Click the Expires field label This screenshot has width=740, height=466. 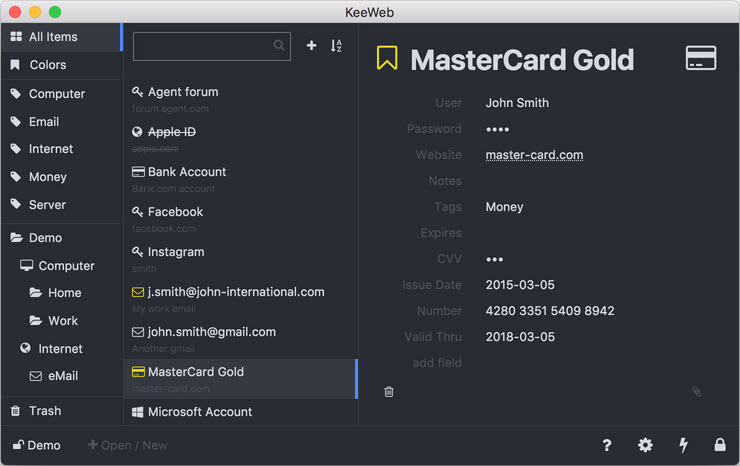[441, 233]
